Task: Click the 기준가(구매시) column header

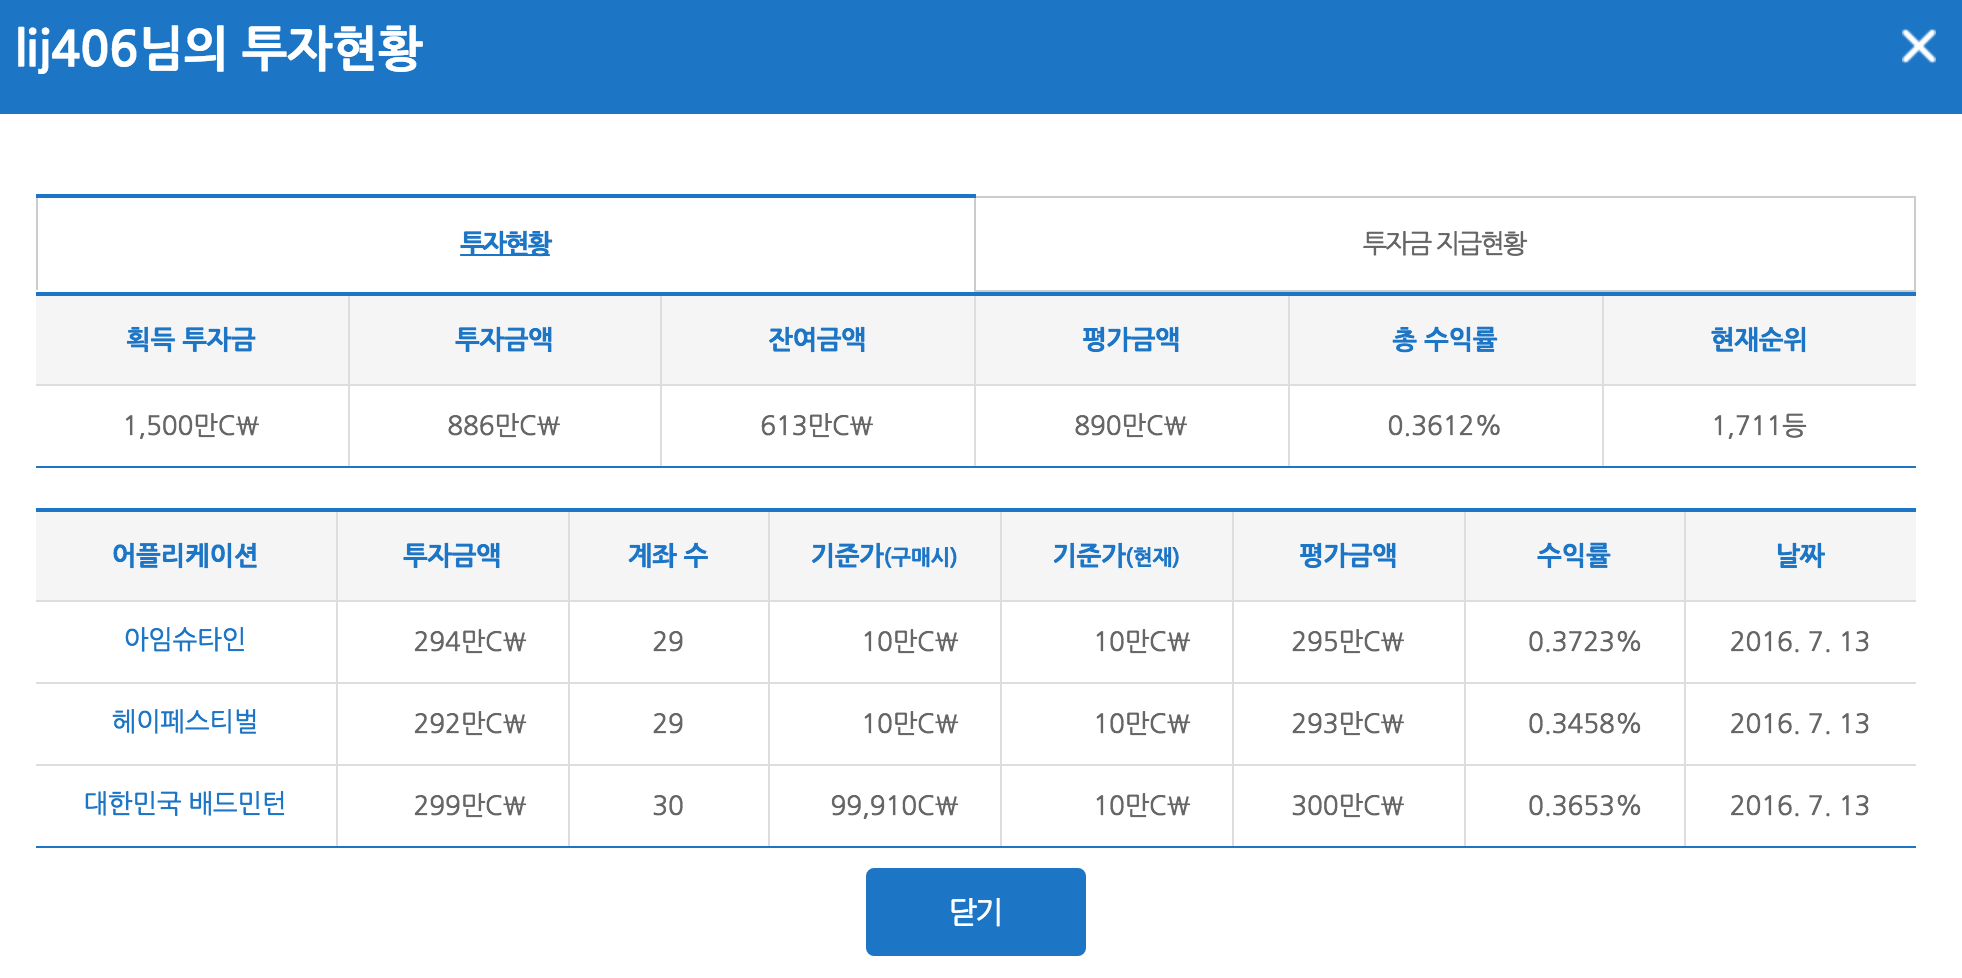Action: [x=884, y=556]
